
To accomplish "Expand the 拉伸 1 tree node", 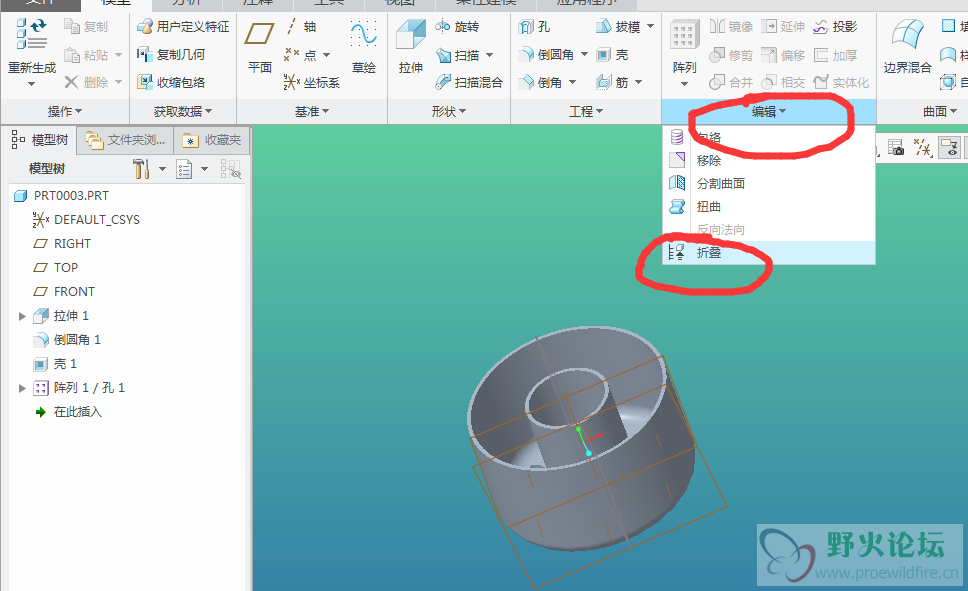I will click(x=22, y=316).
